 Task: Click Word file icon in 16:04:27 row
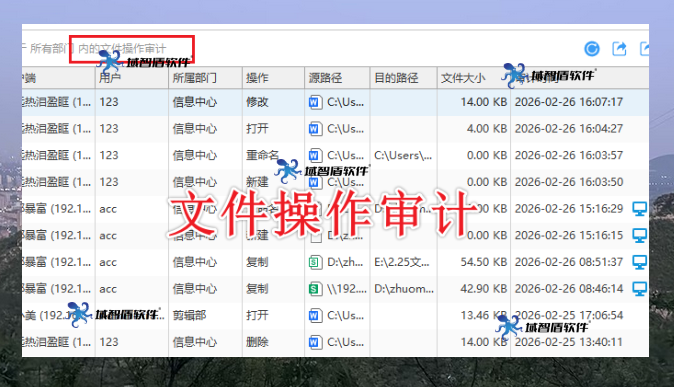point(315,129)
